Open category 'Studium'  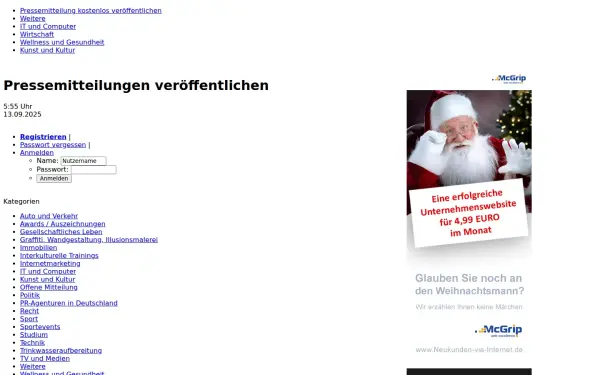coord(34,335)
